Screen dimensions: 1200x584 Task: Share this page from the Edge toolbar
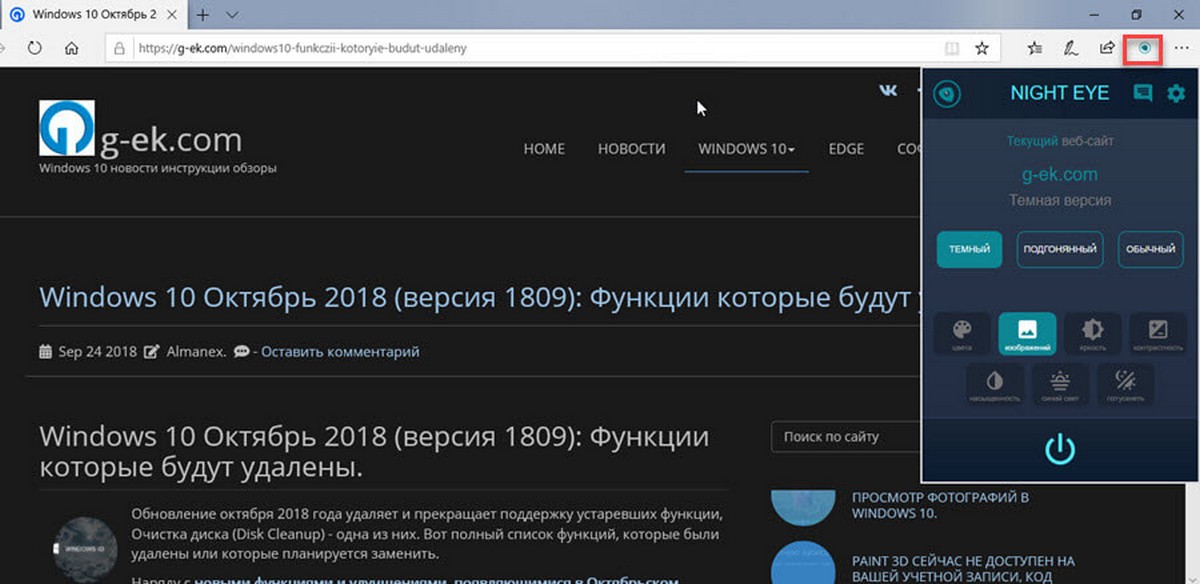click(x=1107, y=47)
